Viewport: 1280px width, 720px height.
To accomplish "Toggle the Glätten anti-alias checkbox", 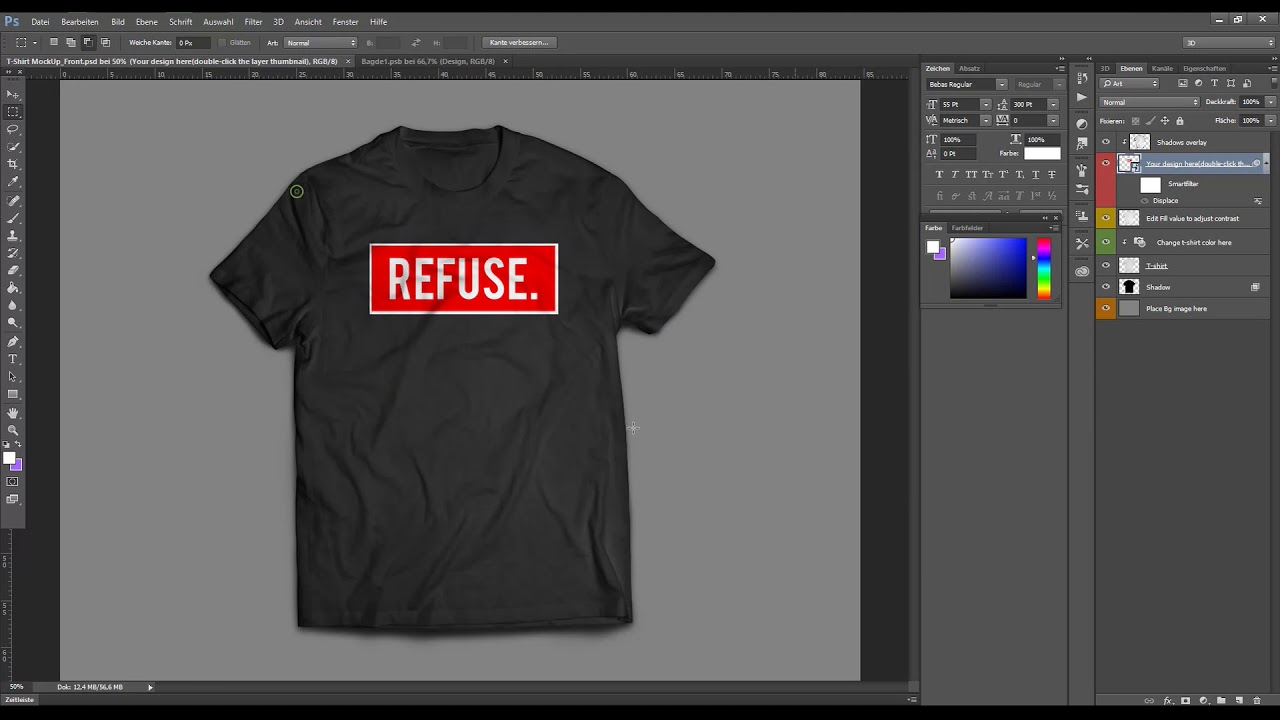I will coord(222,43).
